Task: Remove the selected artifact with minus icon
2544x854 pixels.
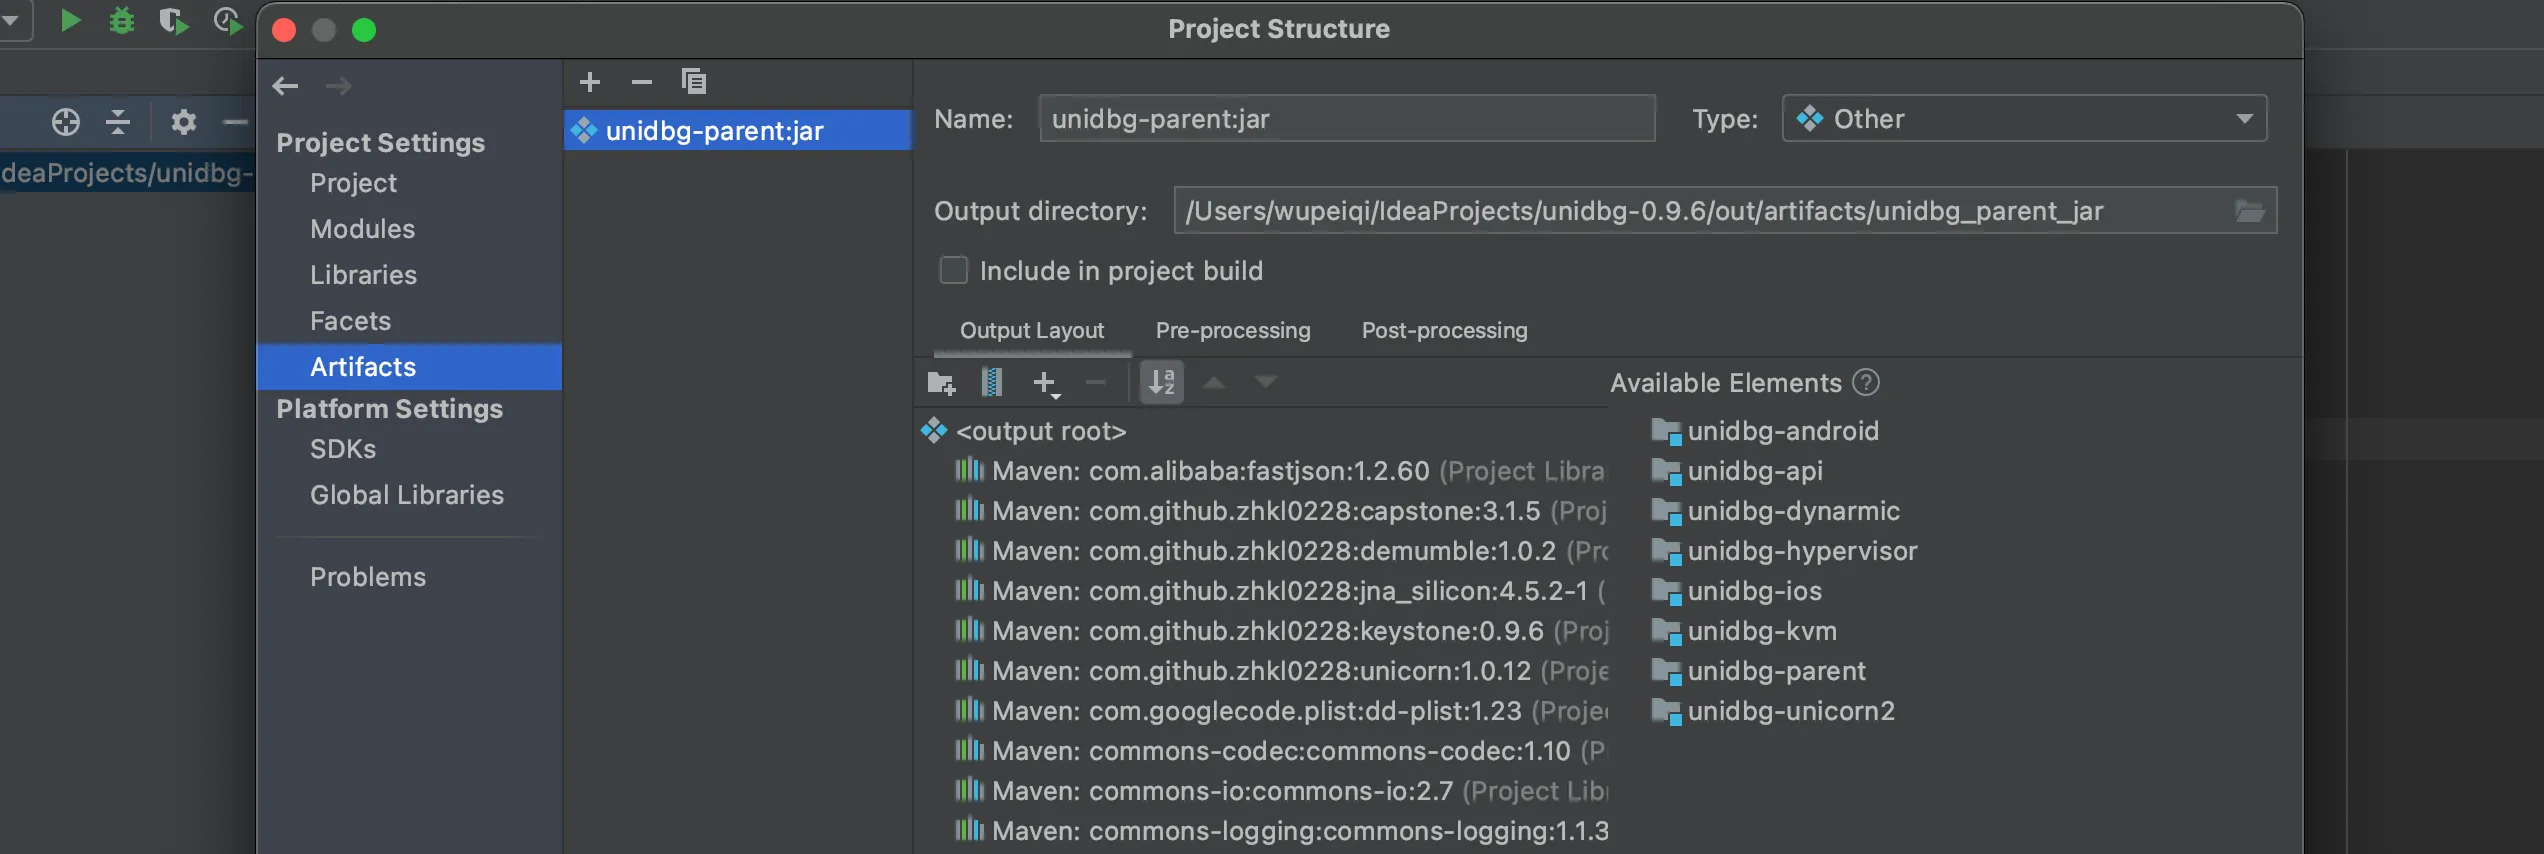Action: click(x=642, y=82)
